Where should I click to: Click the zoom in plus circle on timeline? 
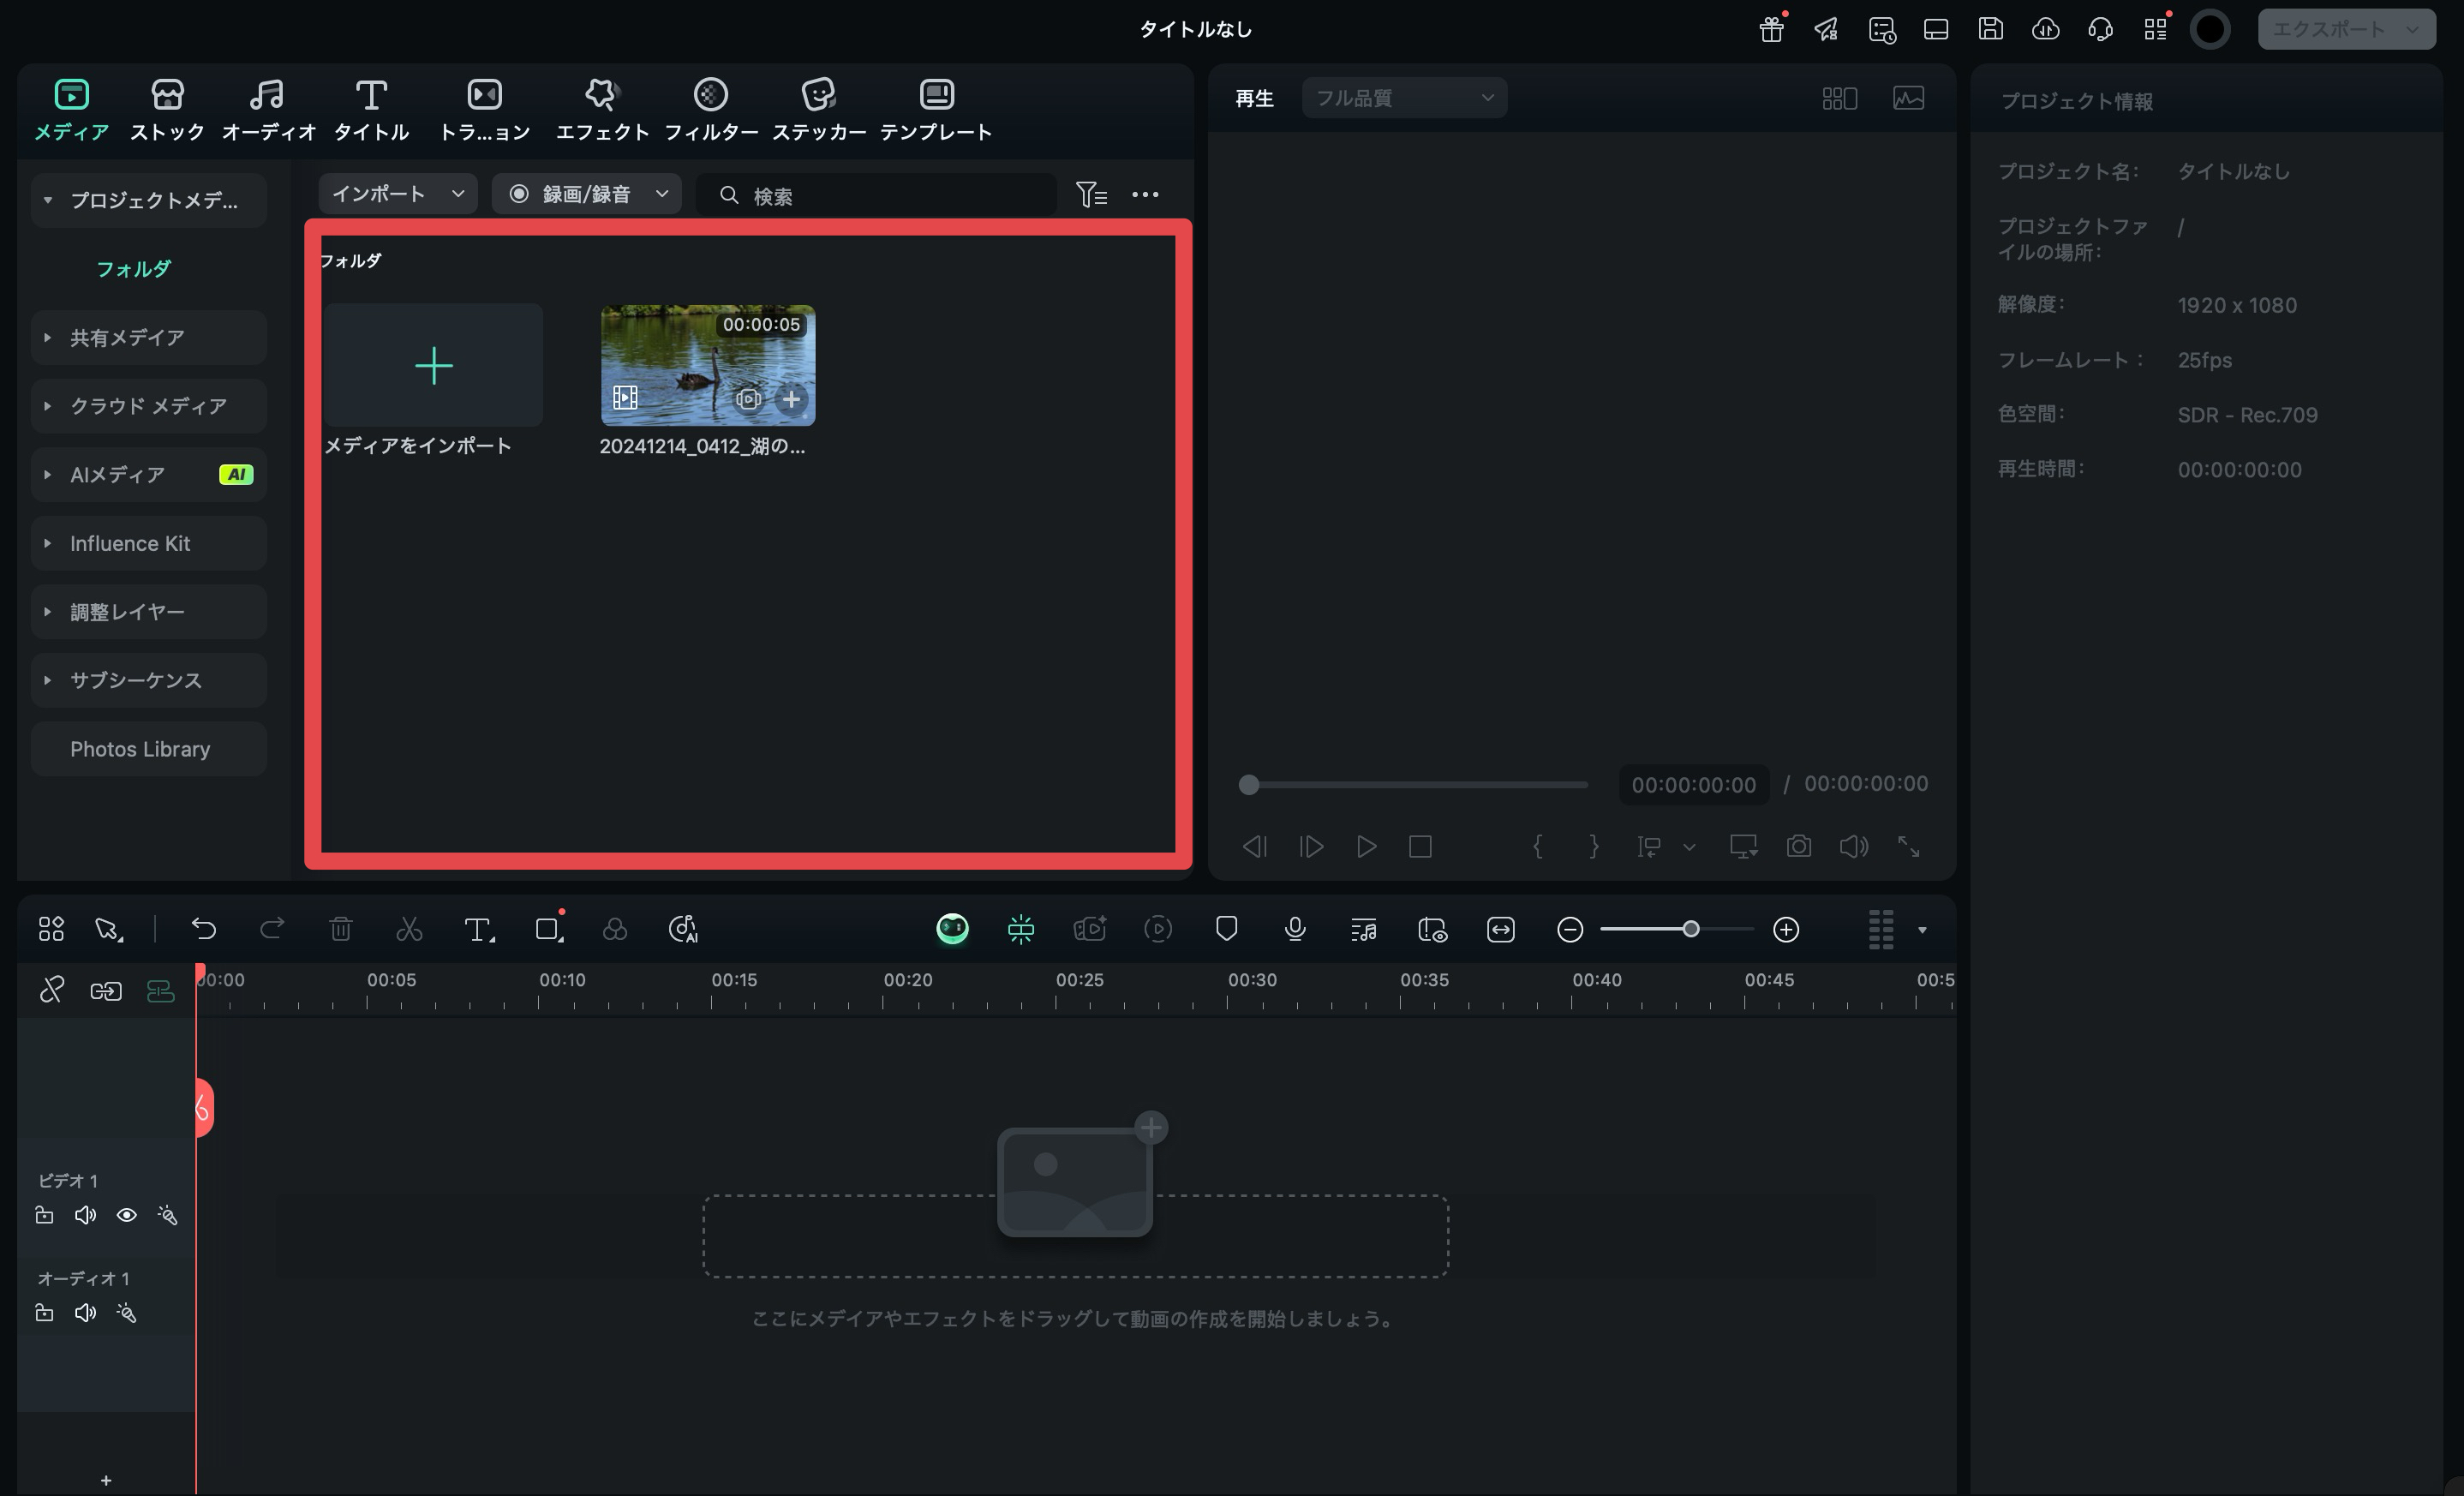click(x=1785, y=929)
